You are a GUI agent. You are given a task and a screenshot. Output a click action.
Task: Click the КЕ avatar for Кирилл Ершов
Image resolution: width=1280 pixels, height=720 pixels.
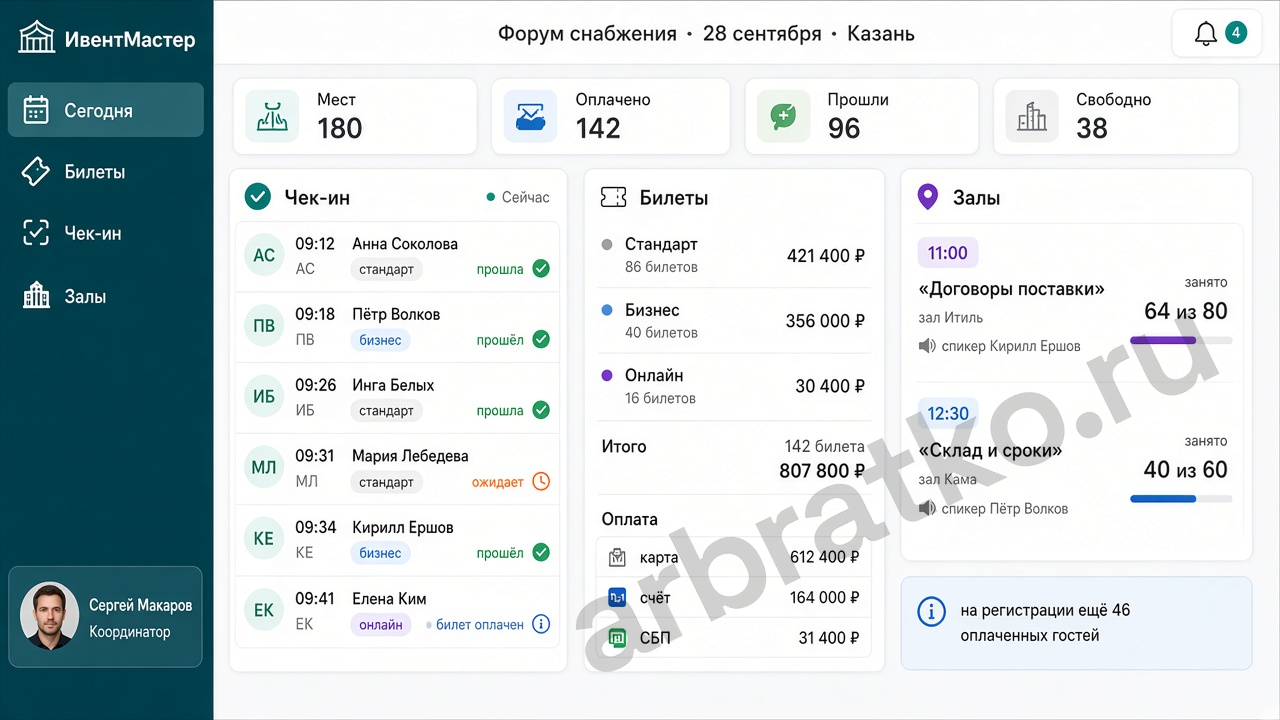(264, 539)
